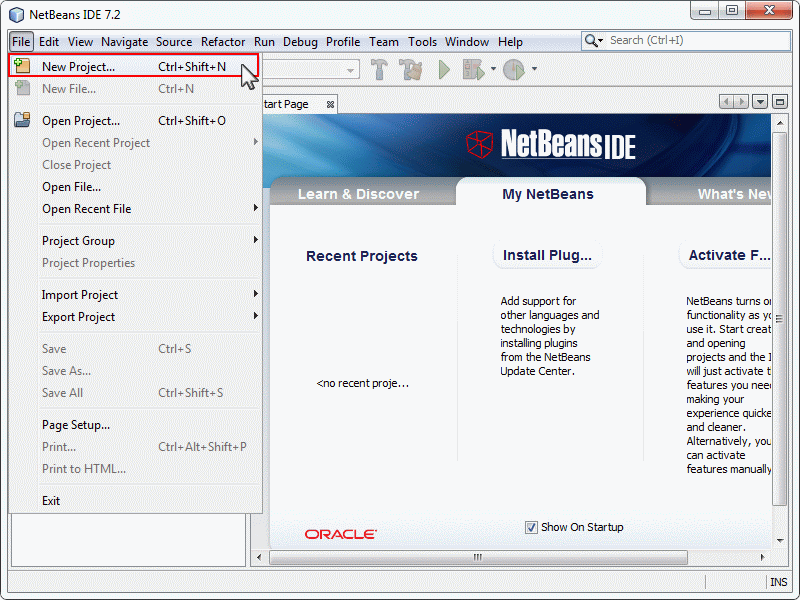The width and height of the screenshot is (800, 600).
Task: Click the Open Project folder icon in menu
Action: coord(22,118)
